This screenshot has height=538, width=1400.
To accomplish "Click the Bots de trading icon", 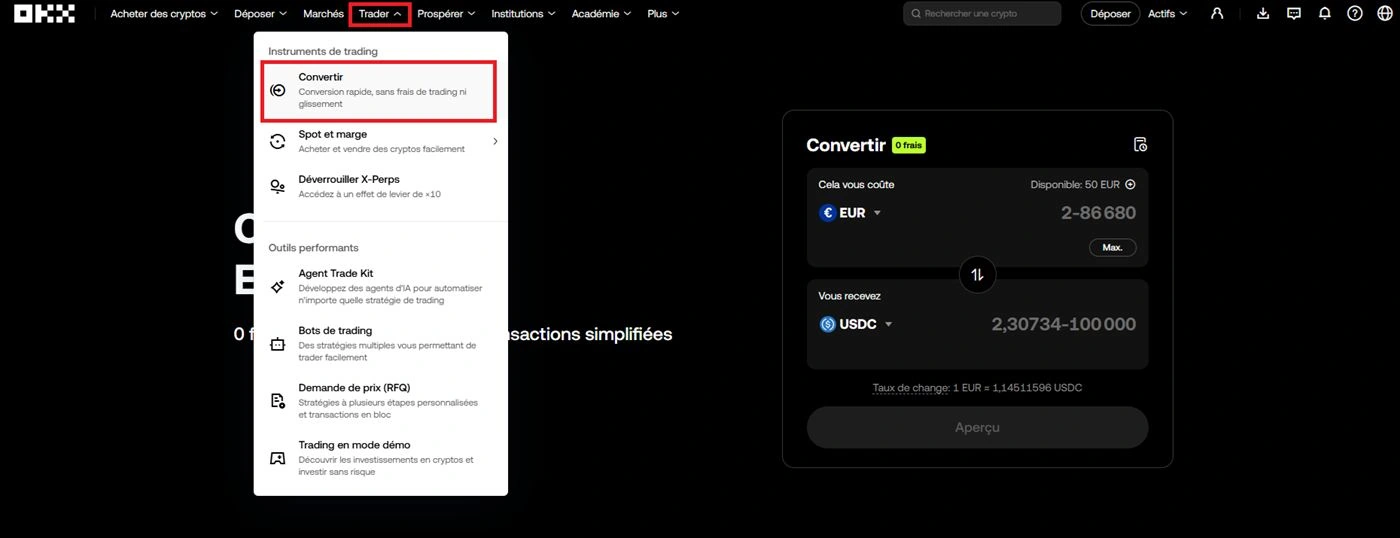I will point(278,344).
